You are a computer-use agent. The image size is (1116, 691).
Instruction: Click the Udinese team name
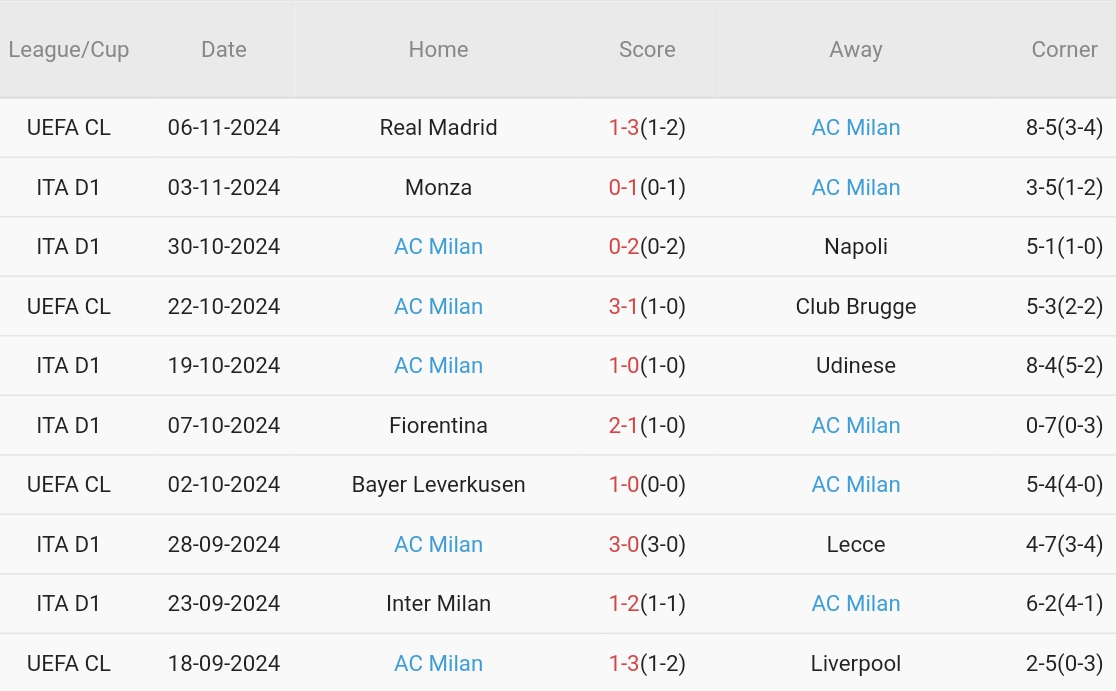tap(856, 366)
